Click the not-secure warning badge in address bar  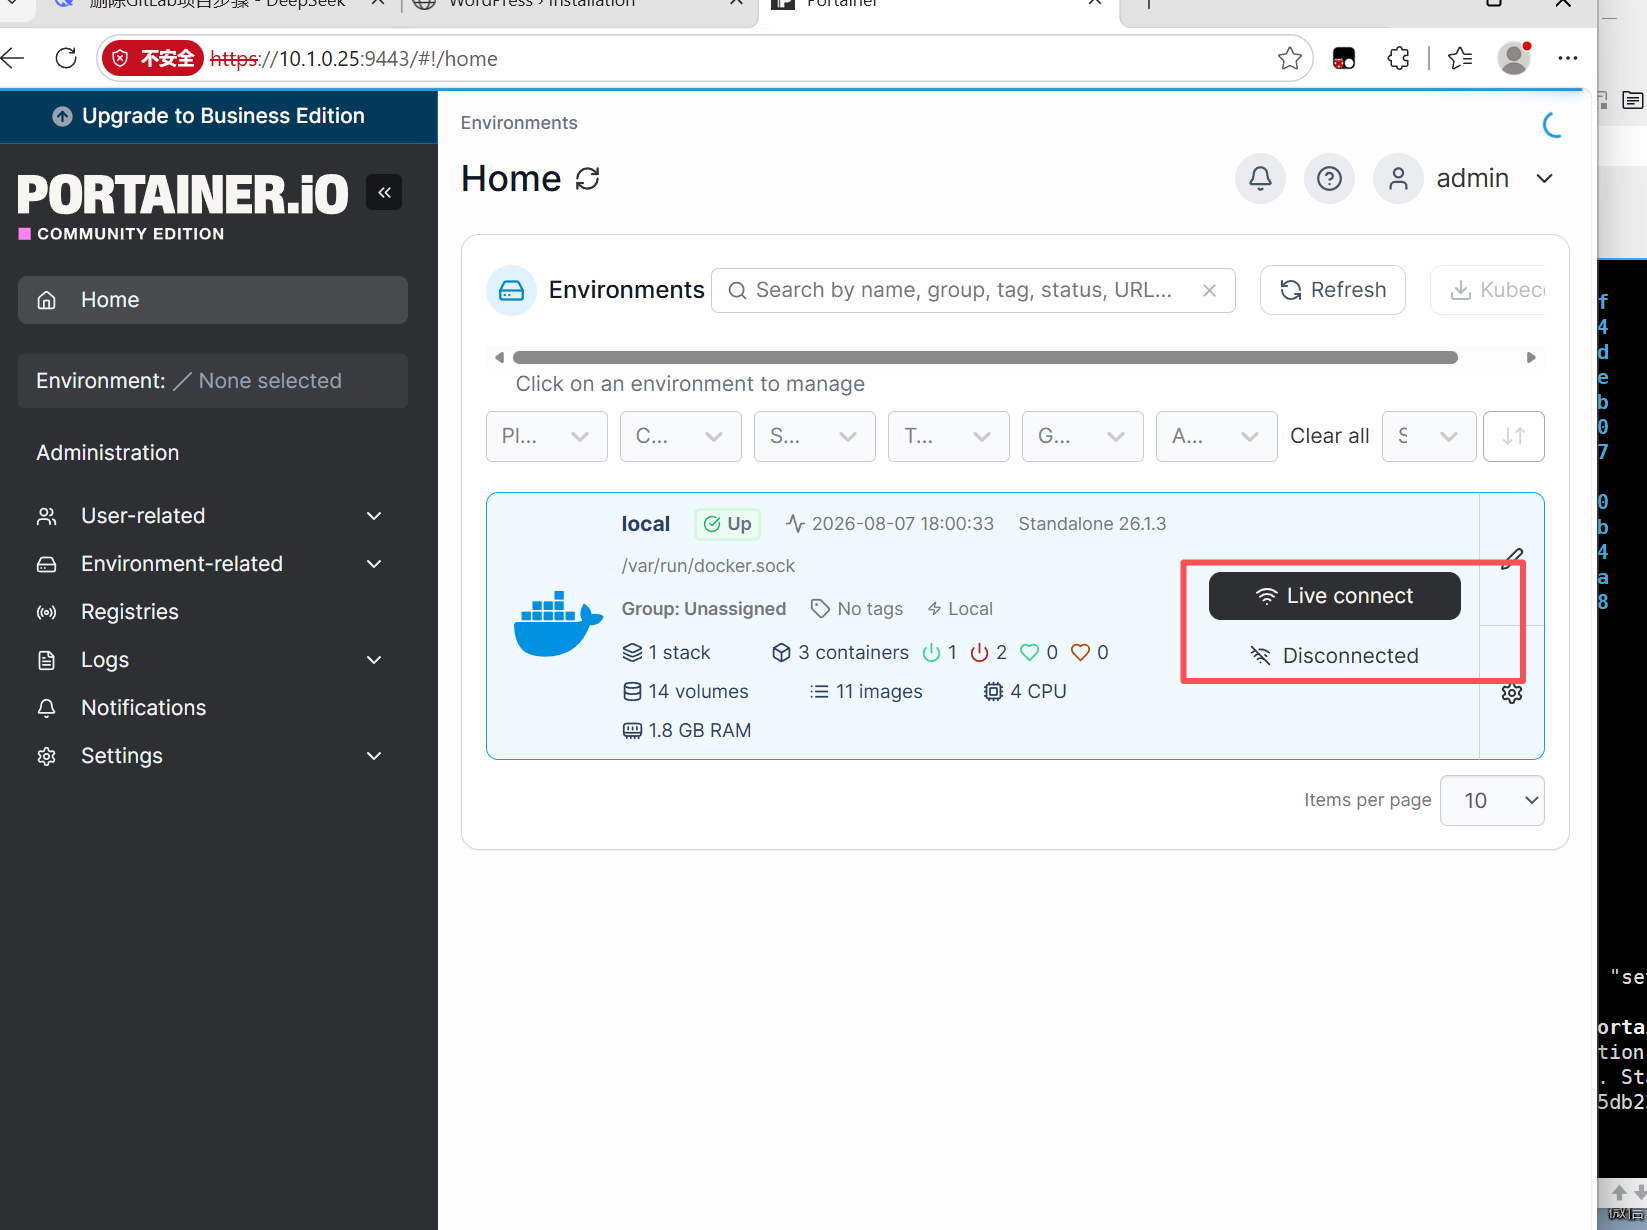(x=153, y=58)
